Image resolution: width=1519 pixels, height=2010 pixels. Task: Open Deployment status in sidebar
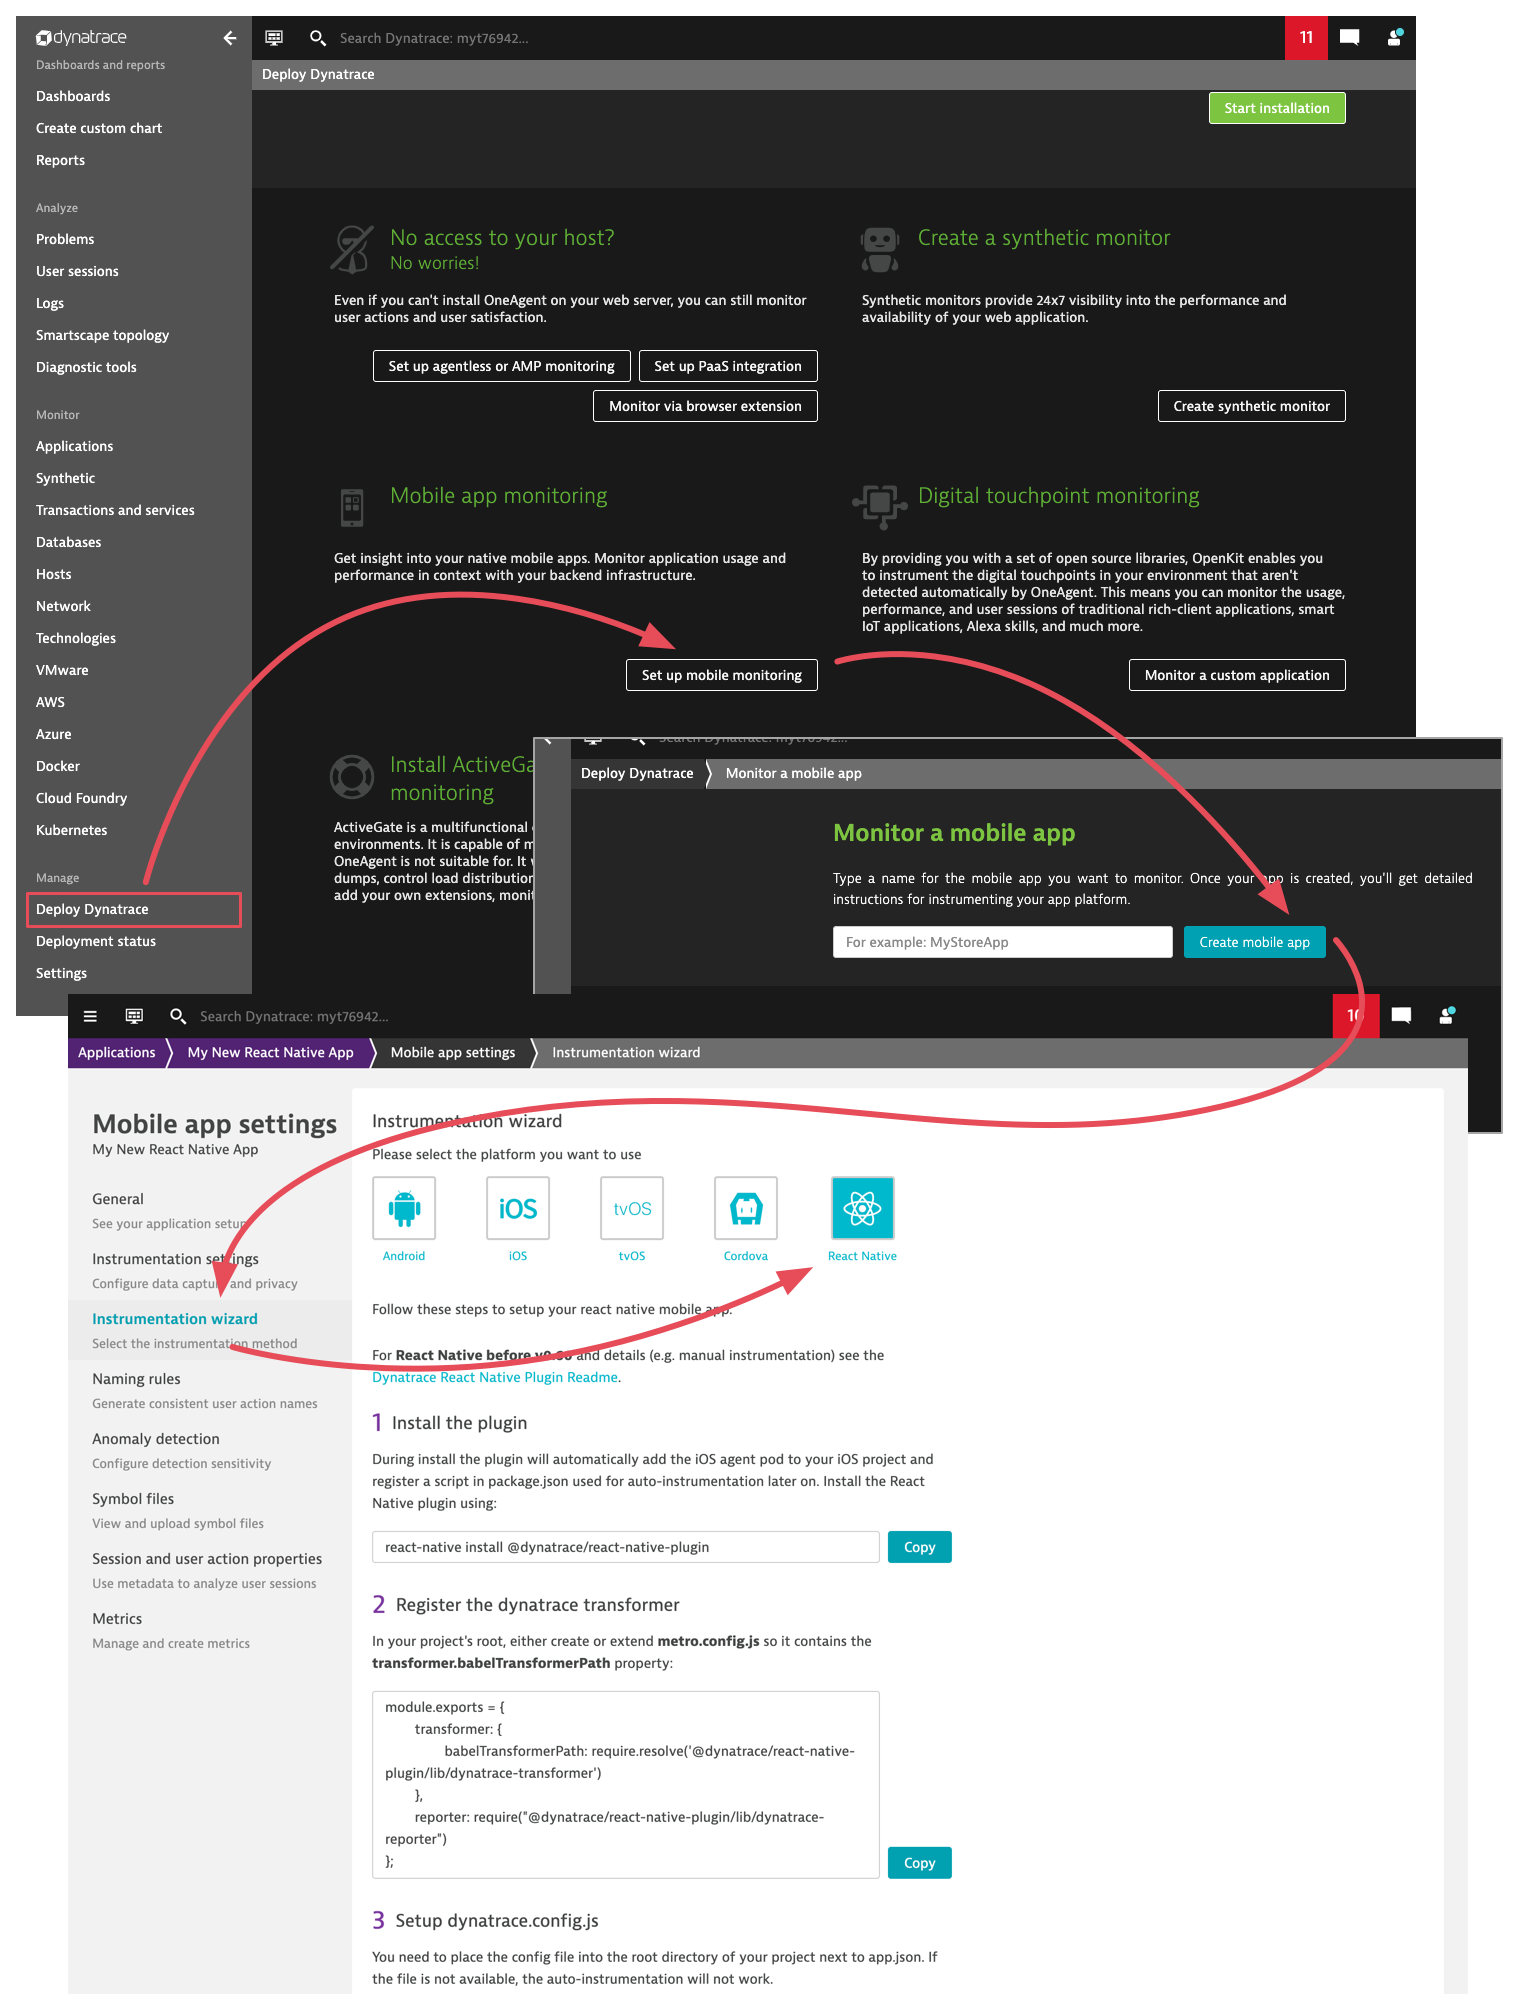click(x=96, y=941)
